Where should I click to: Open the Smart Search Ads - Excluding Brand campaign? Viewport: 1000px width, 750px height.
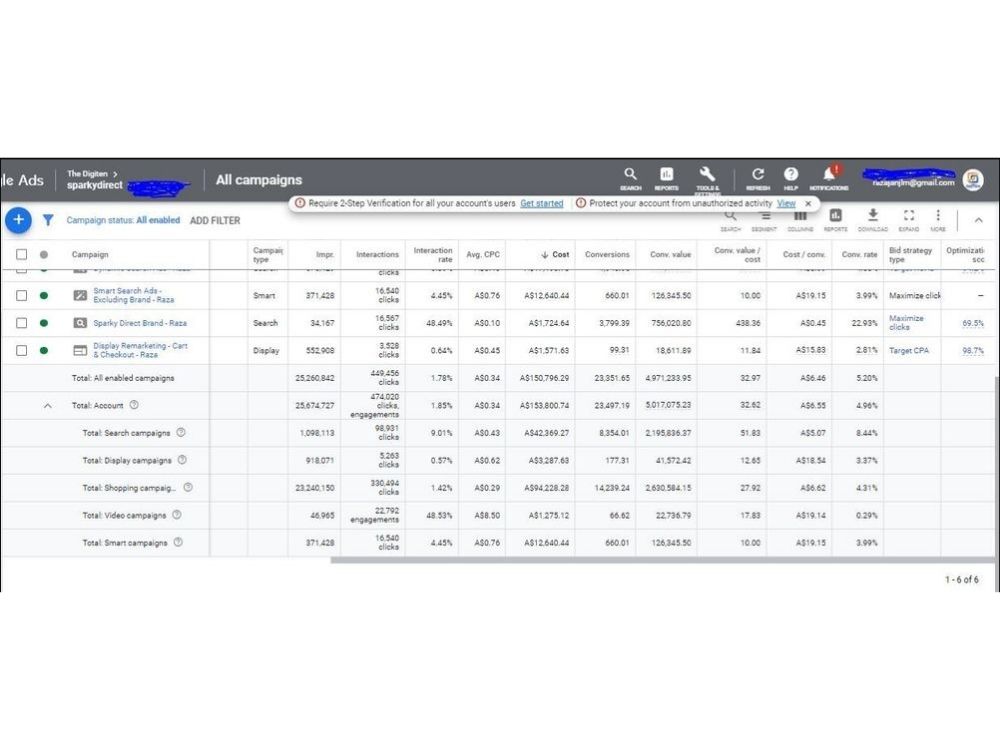[x=133, y=295]
